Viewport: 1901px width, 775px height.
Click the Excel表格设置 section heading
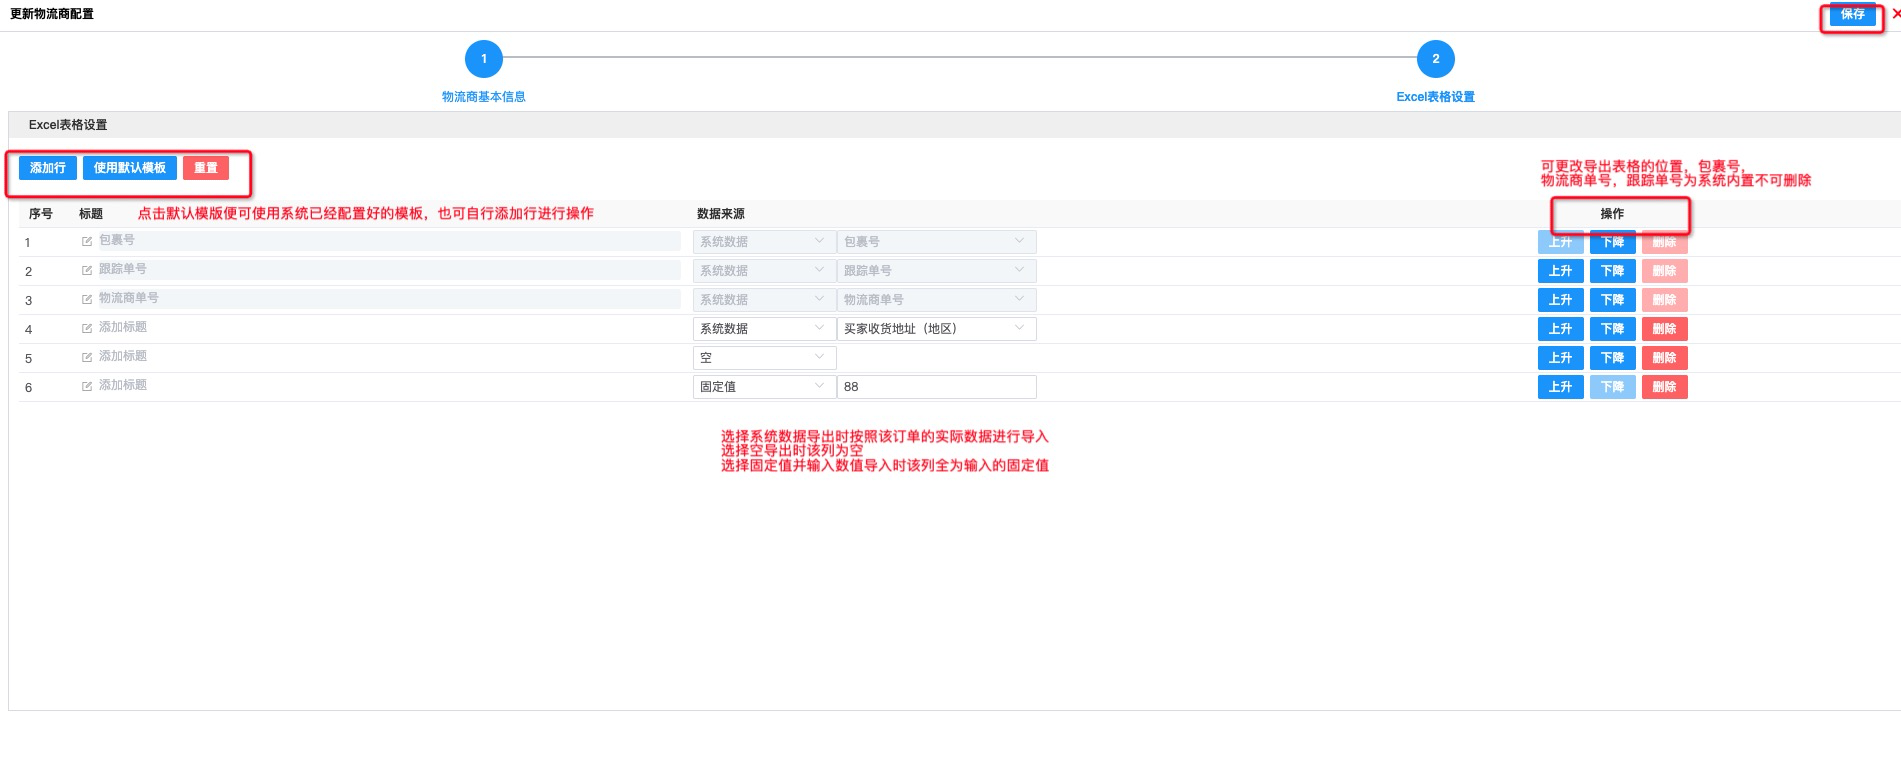click(68, 125)
